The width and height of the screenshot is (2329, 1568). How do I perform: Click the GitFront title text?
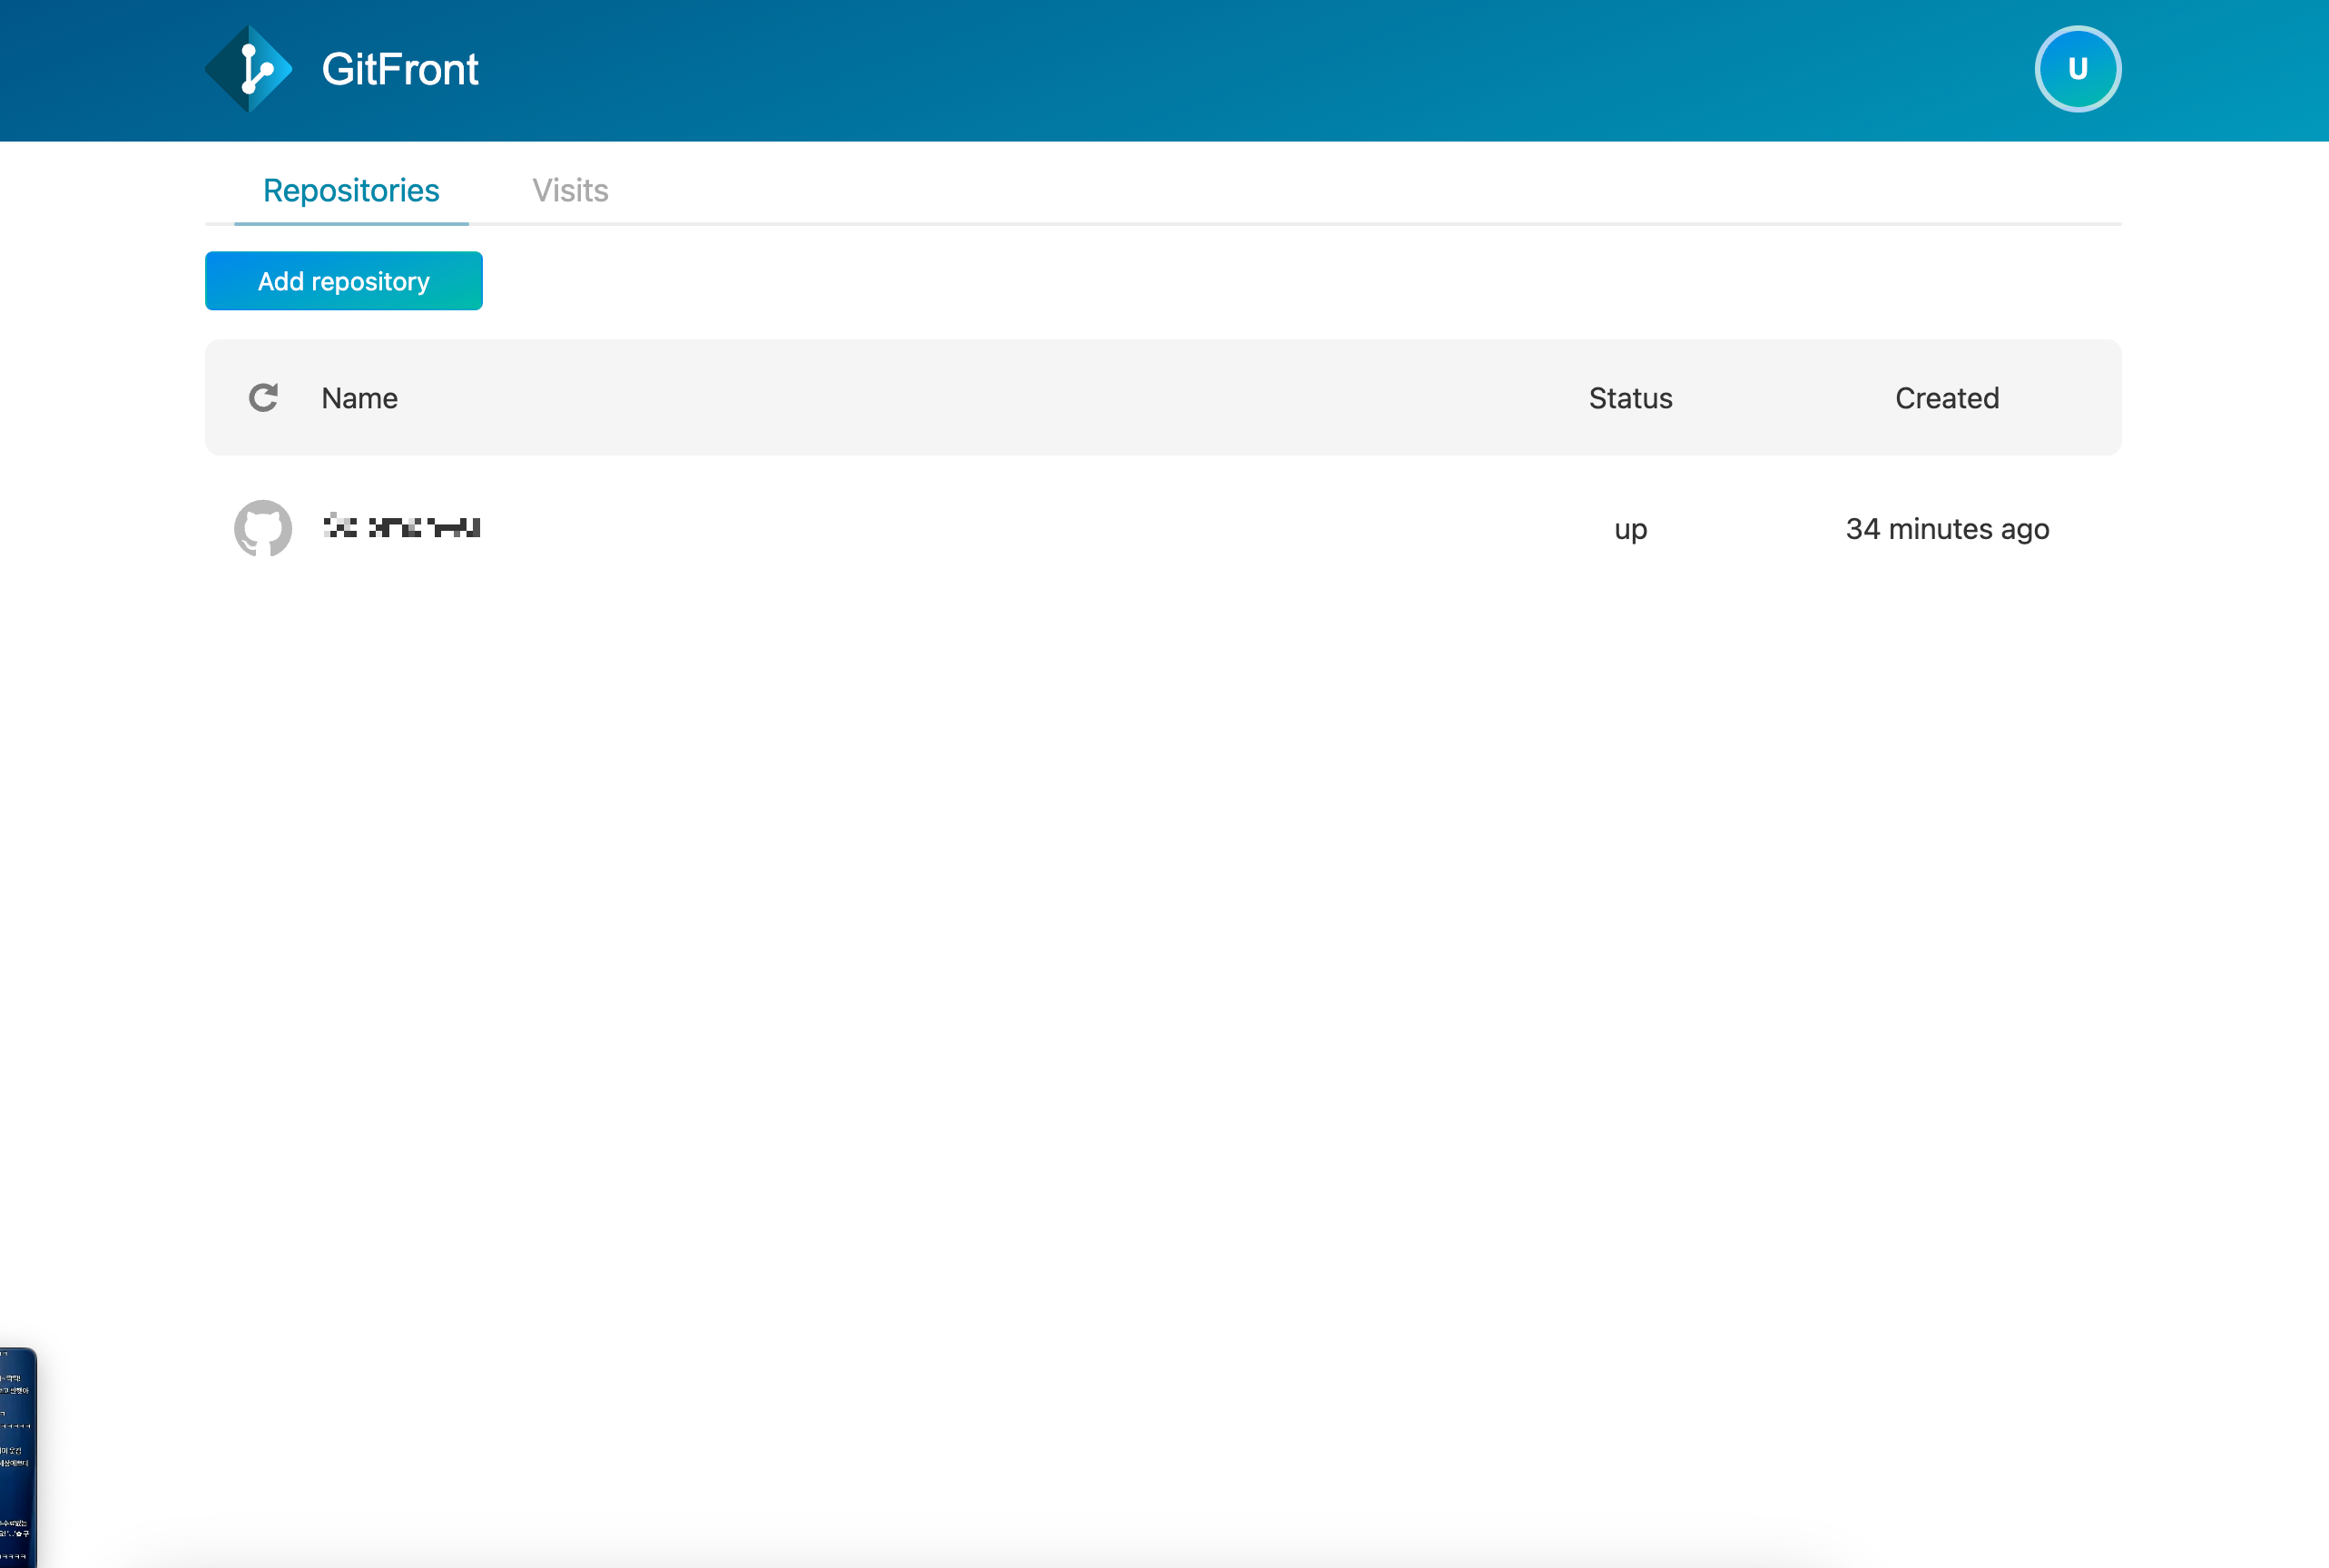(x=400, y=69)
